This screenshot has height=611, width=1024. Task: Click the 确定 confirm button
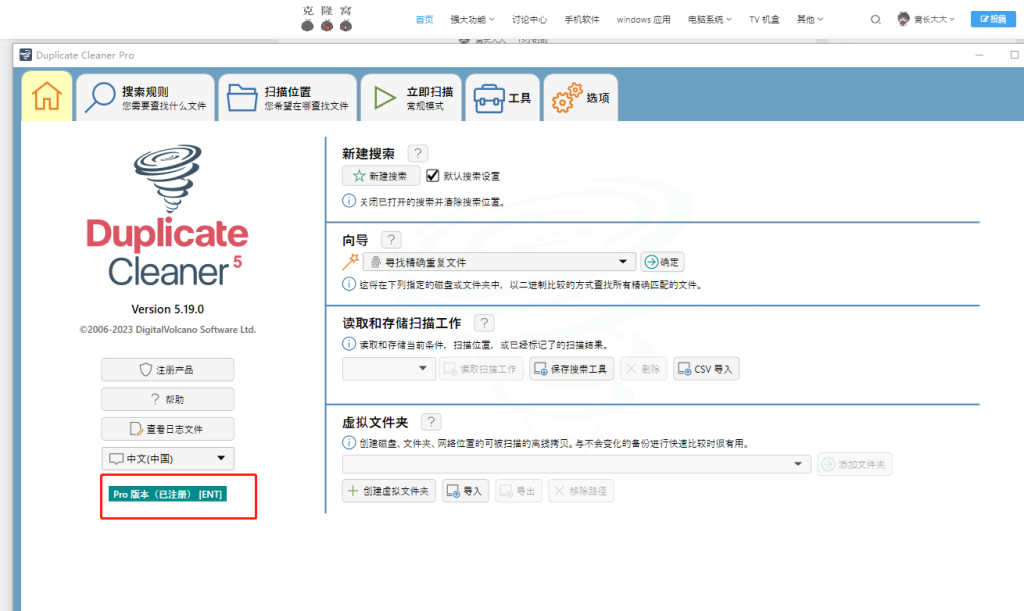662,262
